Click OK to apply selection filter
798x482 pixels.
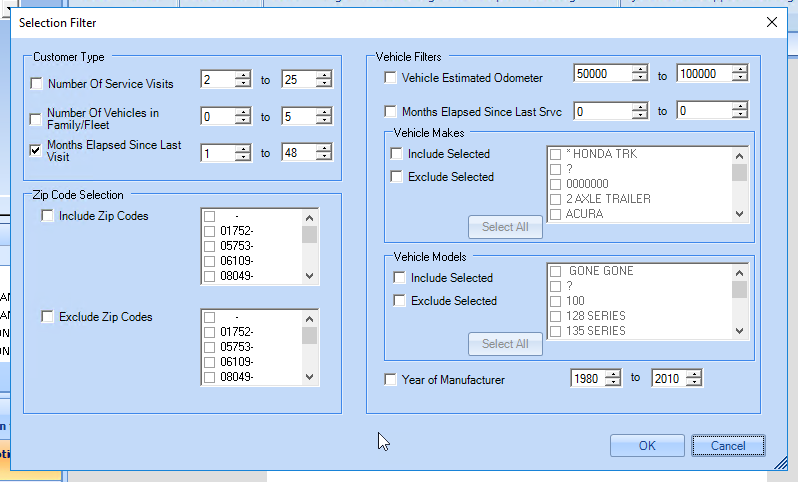pyautogui.click(x=647, y=446)
